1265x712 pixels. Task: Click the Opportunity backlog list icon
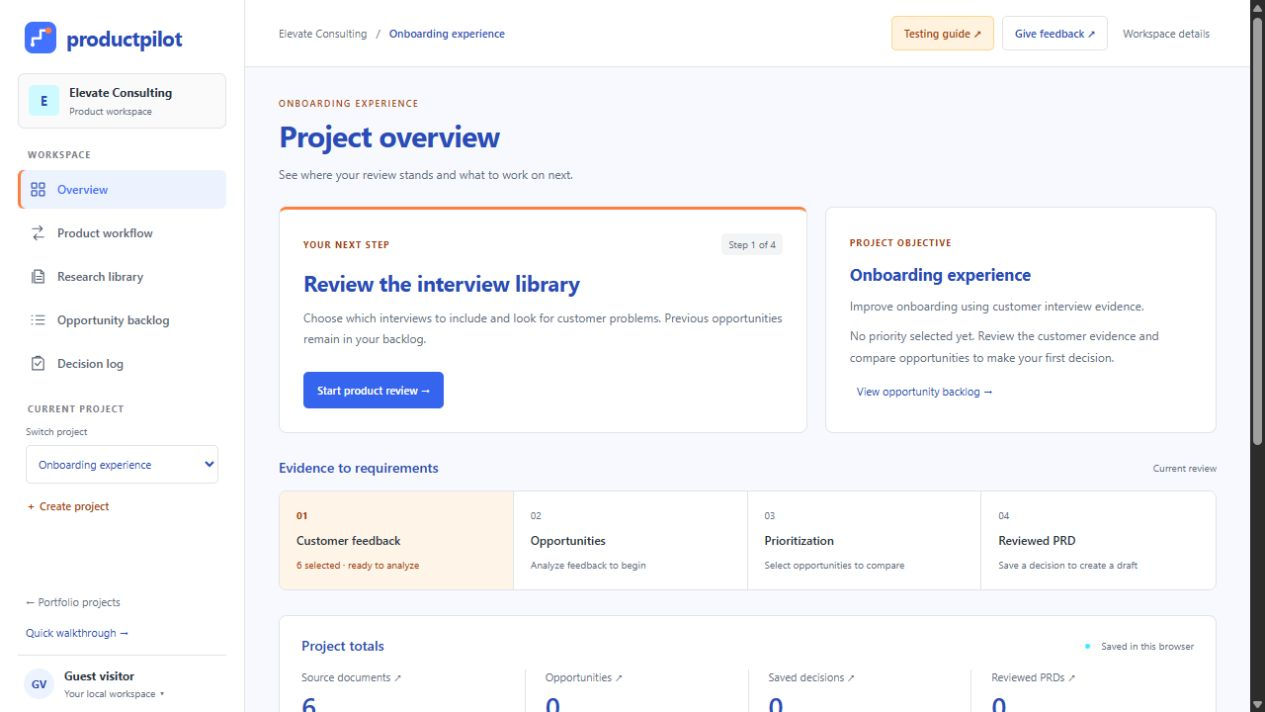coord(38,320)
